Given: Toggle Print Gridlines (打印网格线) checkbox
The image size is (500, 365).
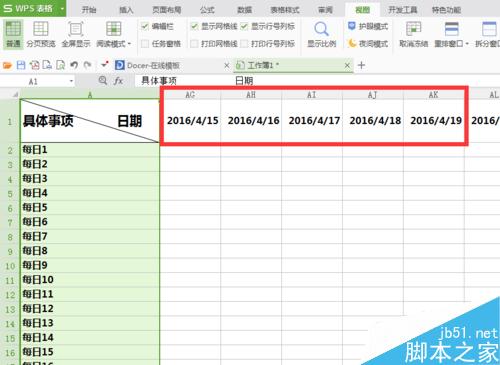Looking at the screenshot, I should [194, 43].
